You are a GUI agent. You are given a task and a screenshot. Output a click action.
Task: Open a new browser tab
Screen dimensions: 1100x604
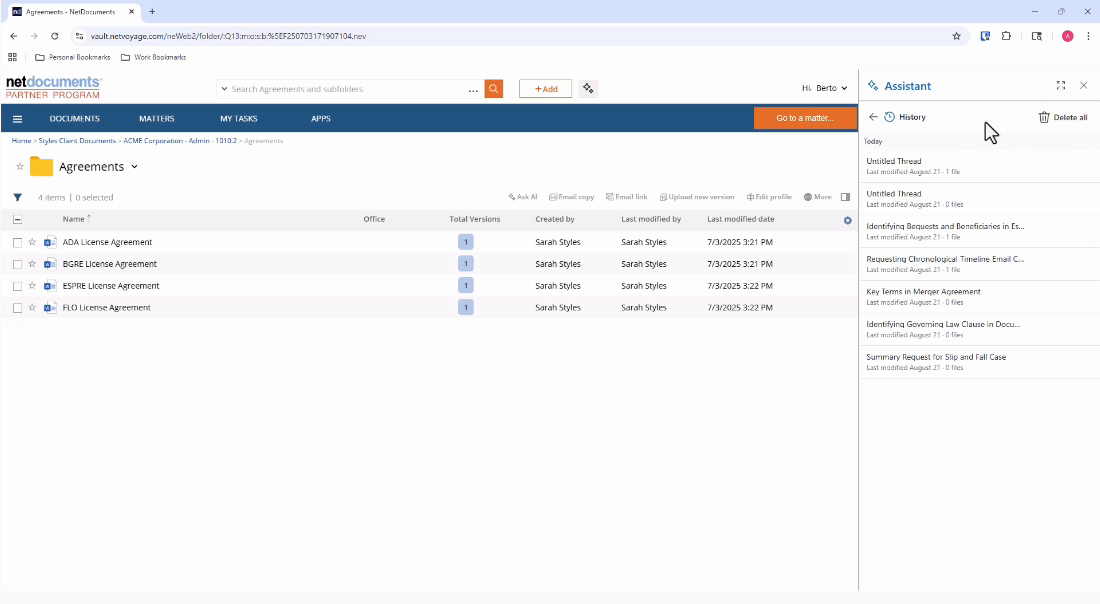[x=152, y=12]
